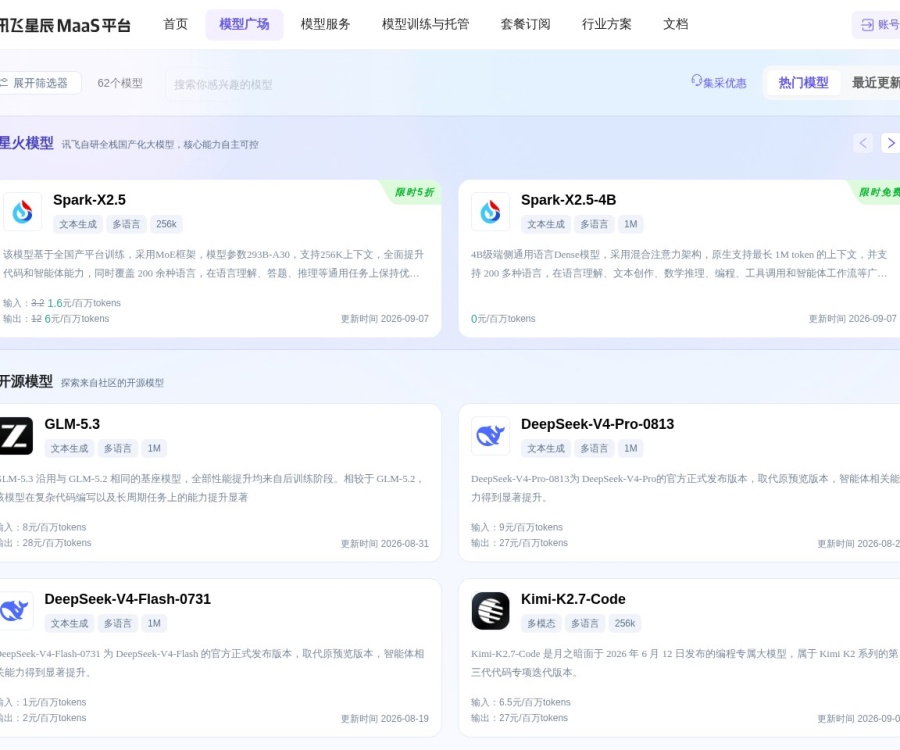The height and width of the screenshot is (750, 900).
Task: Switch to the 最近更新 sort tab
Action: pyautogui.click(x=876, y=83)
